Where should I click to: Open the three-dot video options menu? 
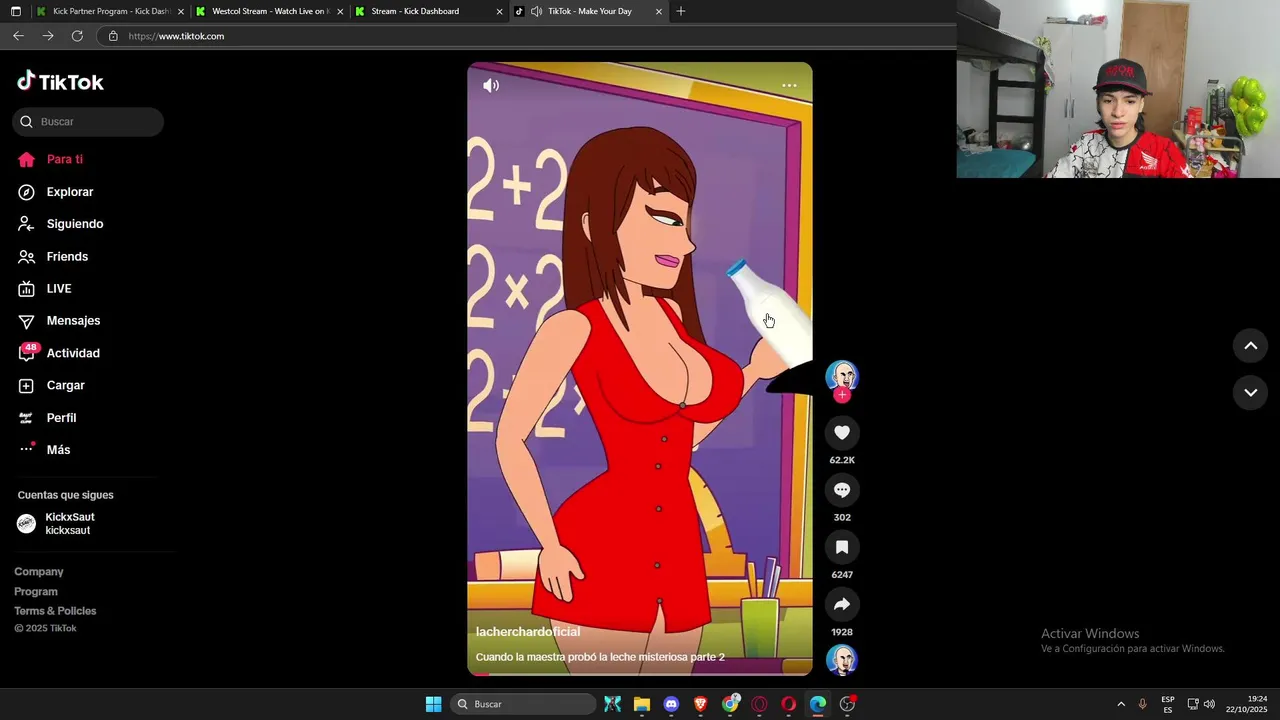[x=789, y=86]
